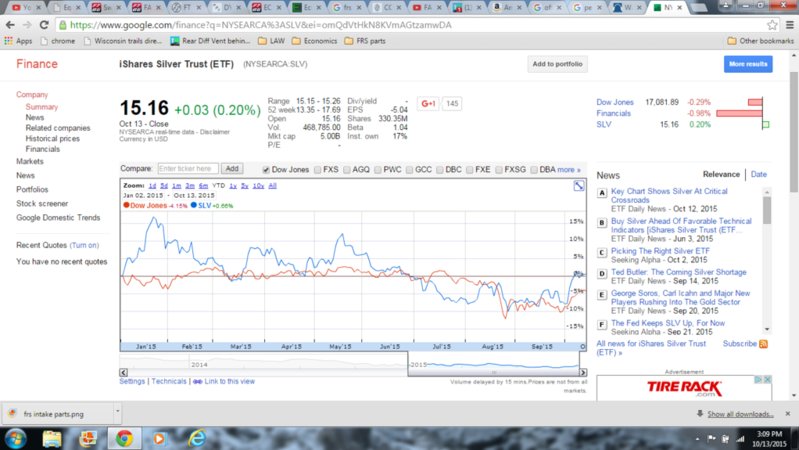Viewport: 799px width, 450px height.
Task: Click the More results button
Action: point(748,64)
